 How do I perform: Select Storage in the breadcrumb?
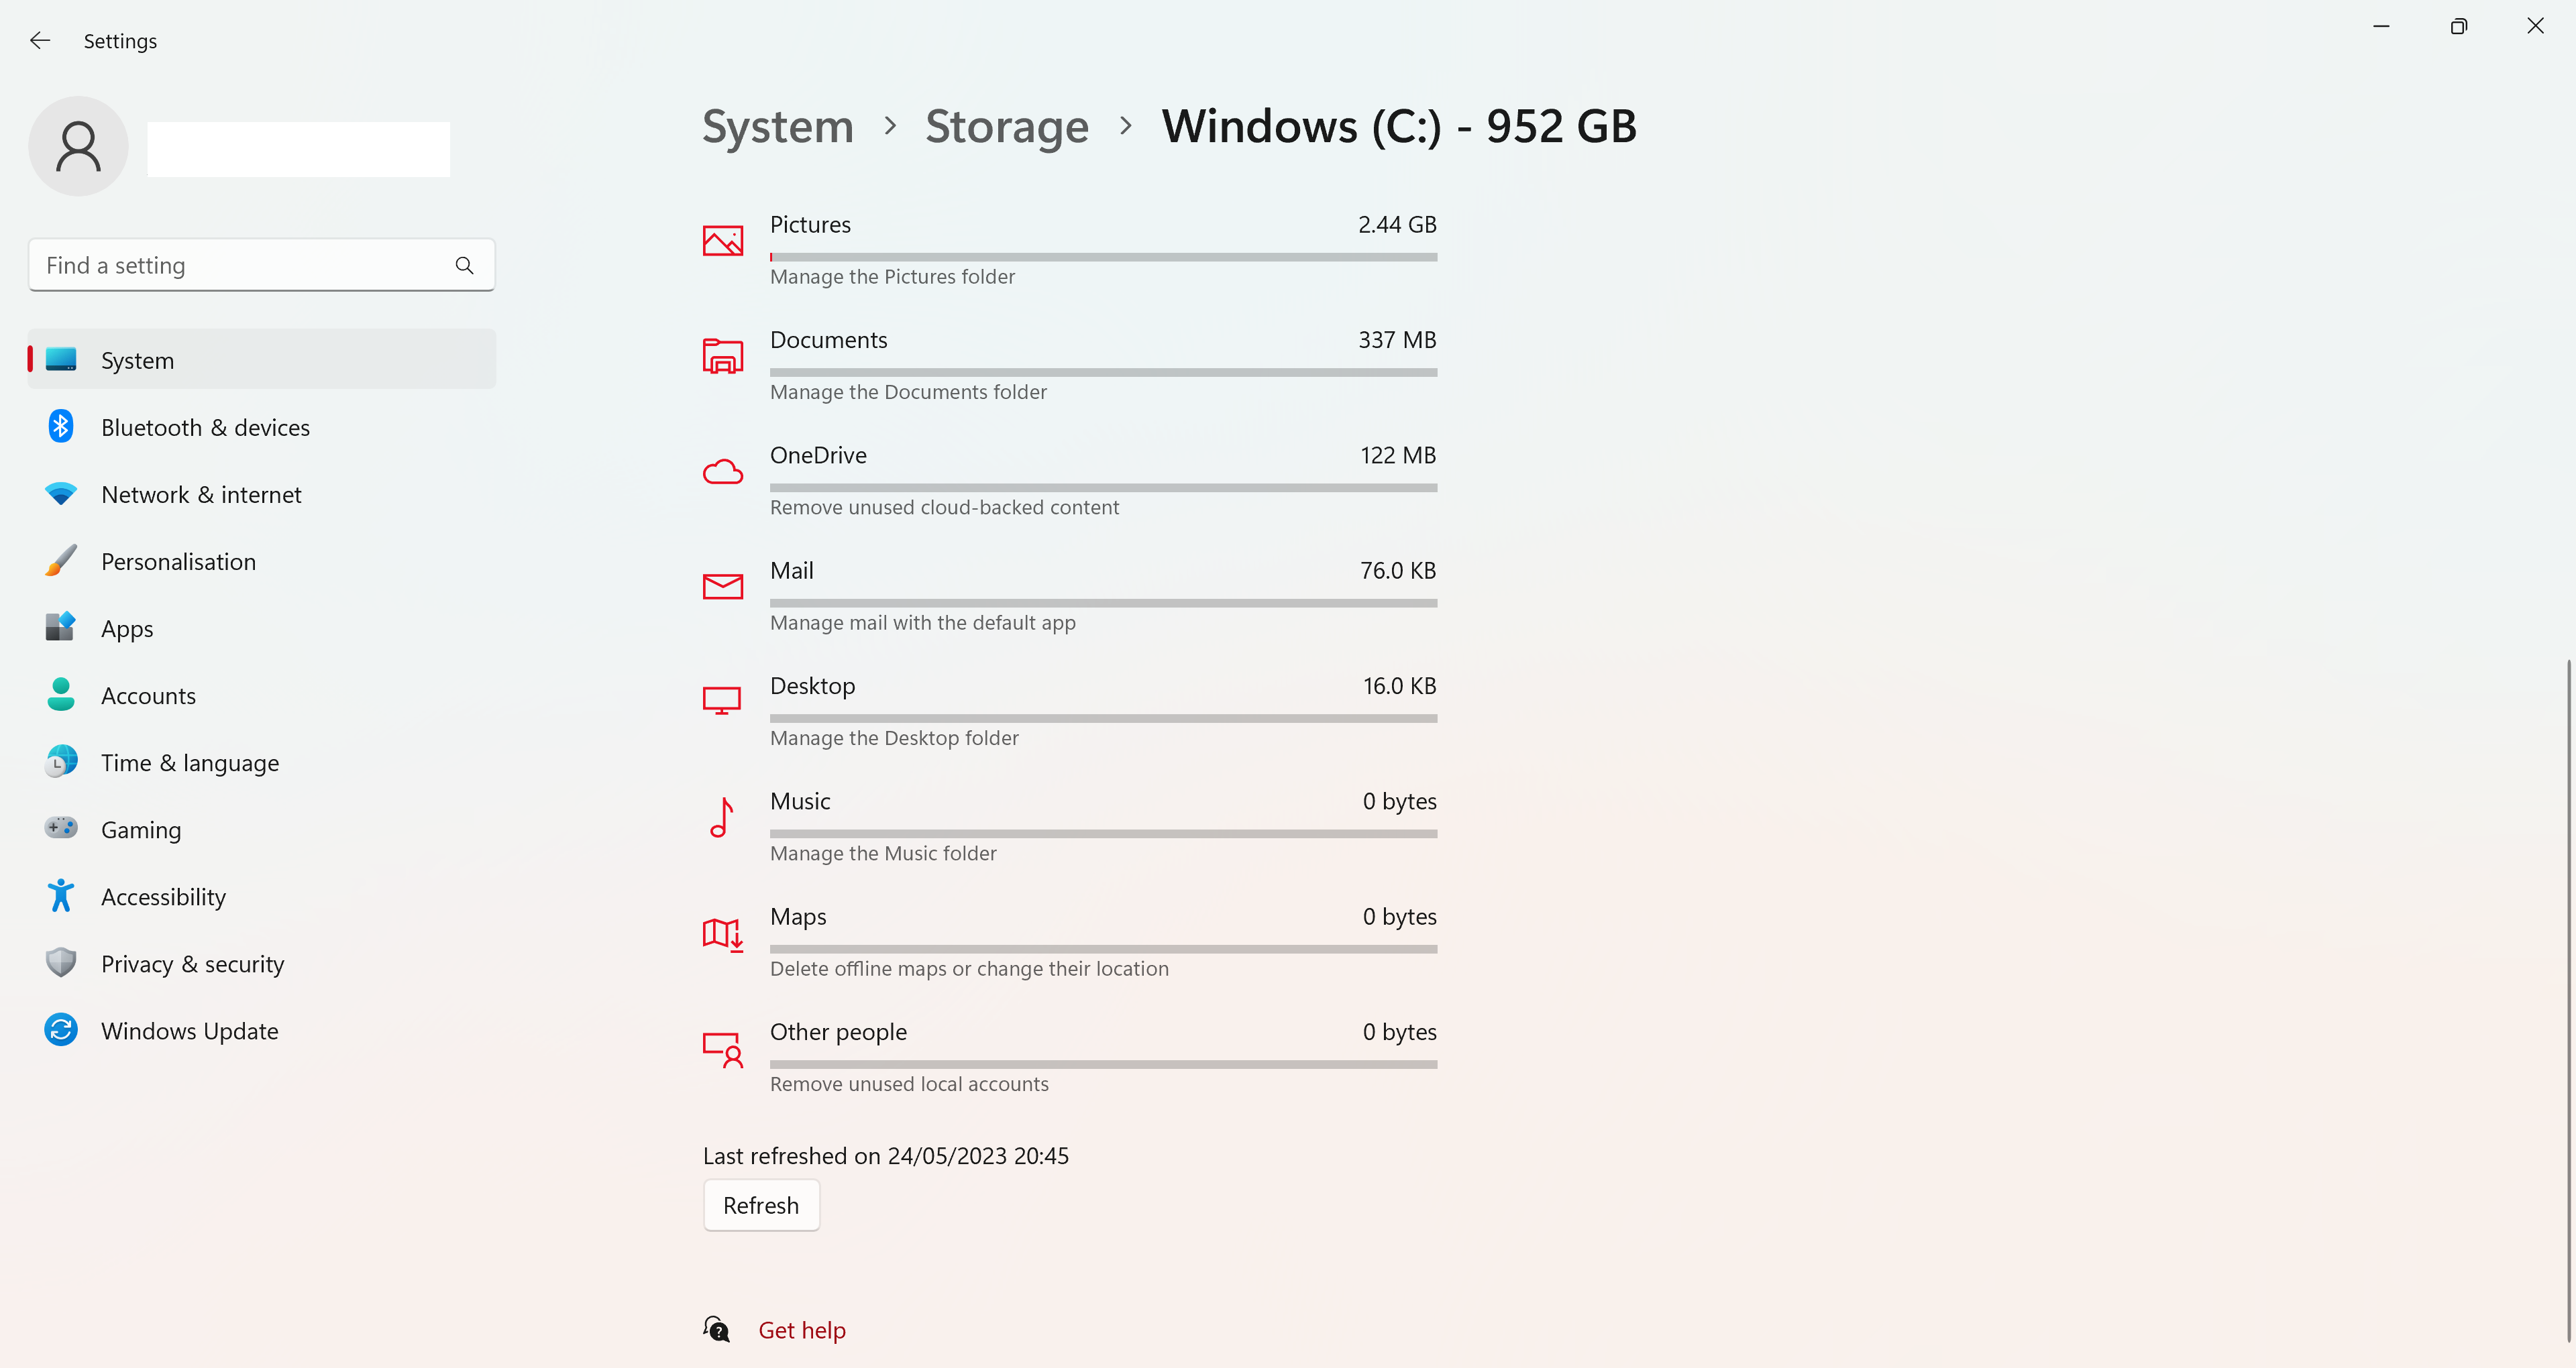(1007, 126)
